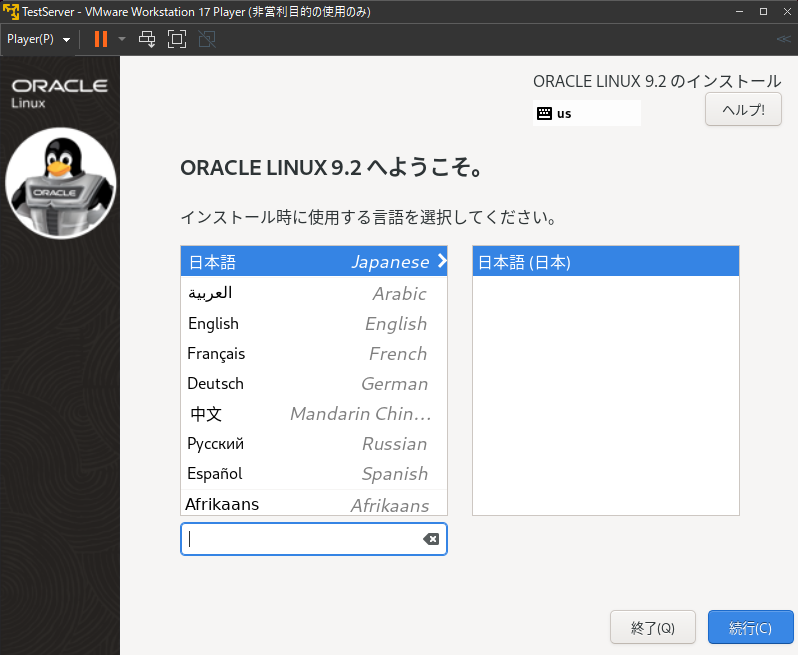Choose 日本語 (日本) locale
The height and width of the screenshot is (655, 798).
click(606, 262)
